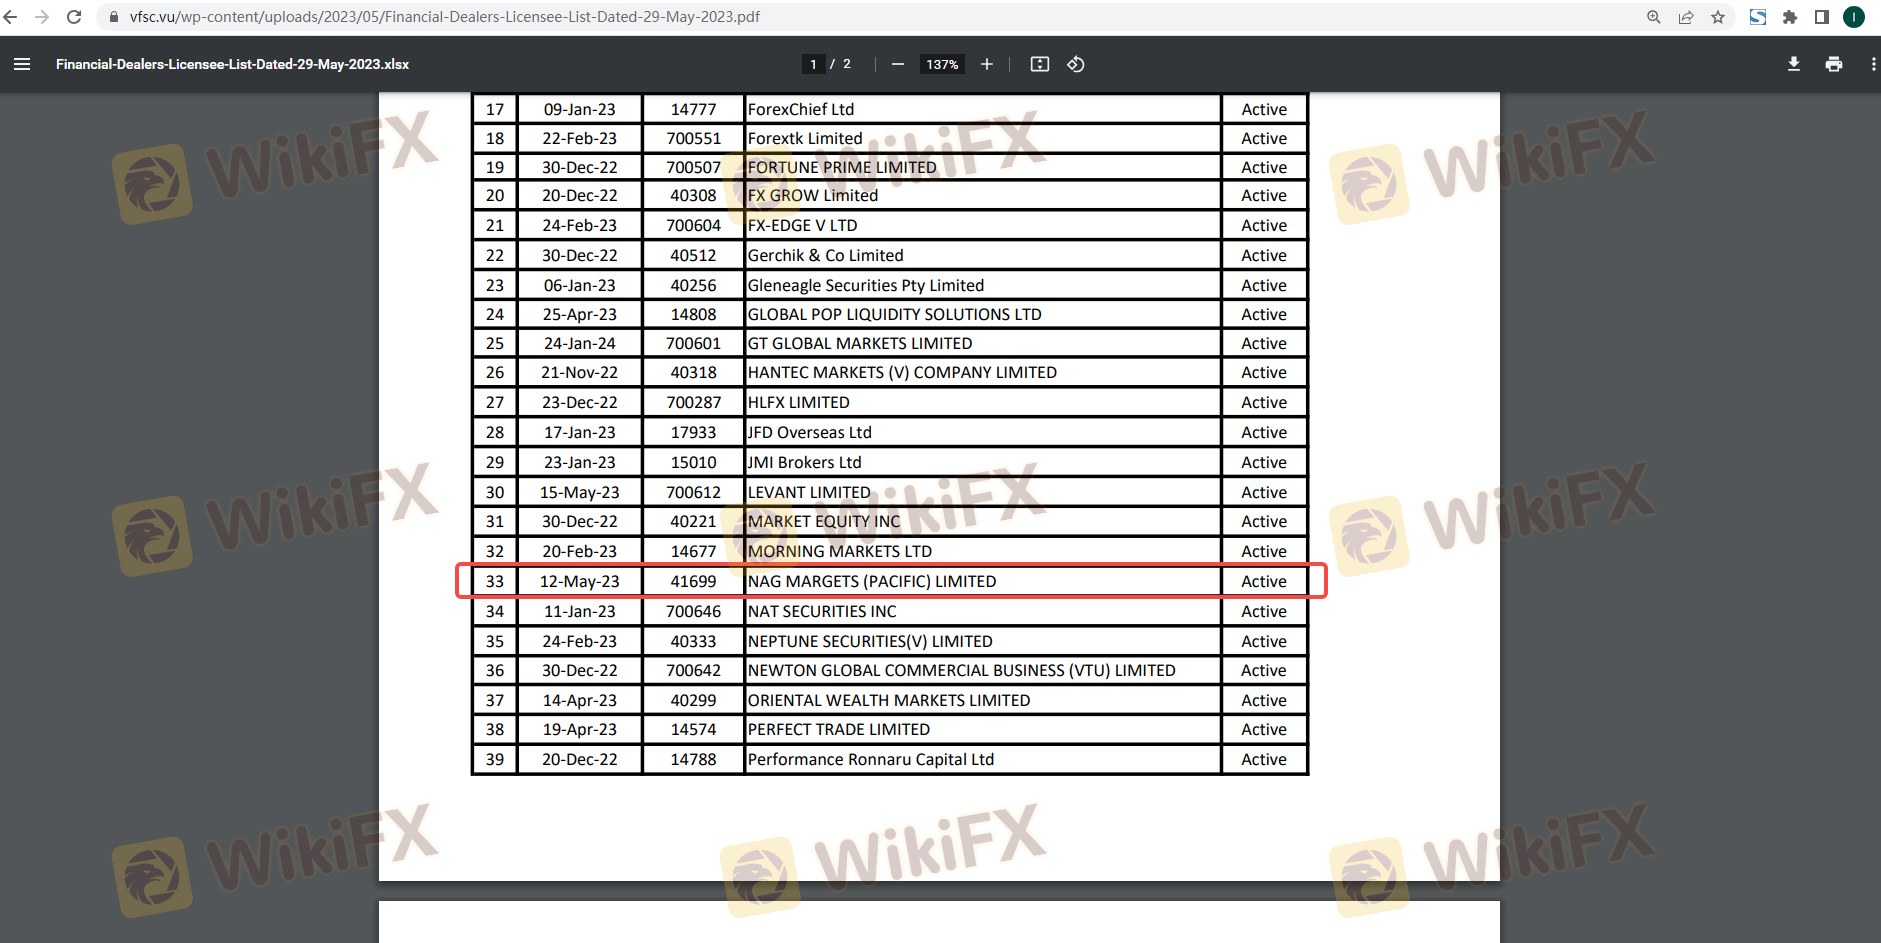Screen dimensions: 1881x943
Task: Open the green profile avatar
Action: coord(1854,17)
